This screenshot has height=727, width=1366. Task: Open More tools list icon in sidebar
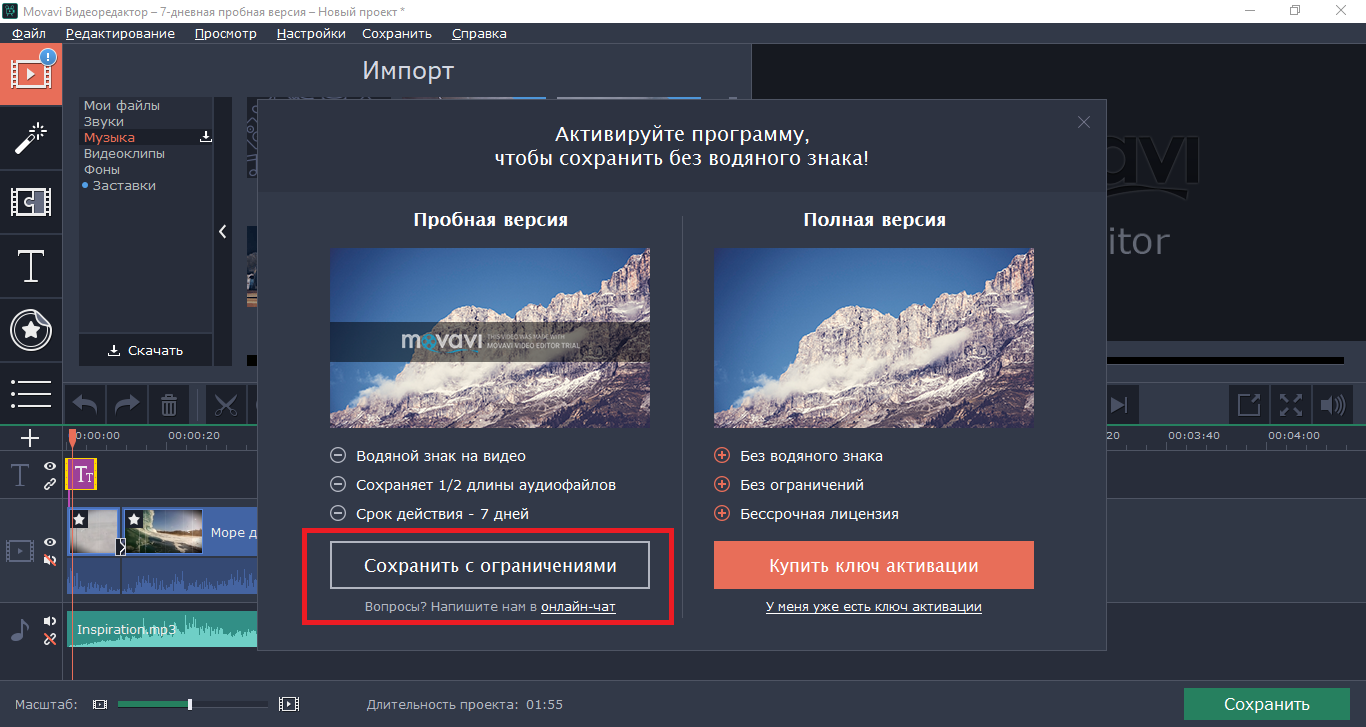tap(31, 393)
